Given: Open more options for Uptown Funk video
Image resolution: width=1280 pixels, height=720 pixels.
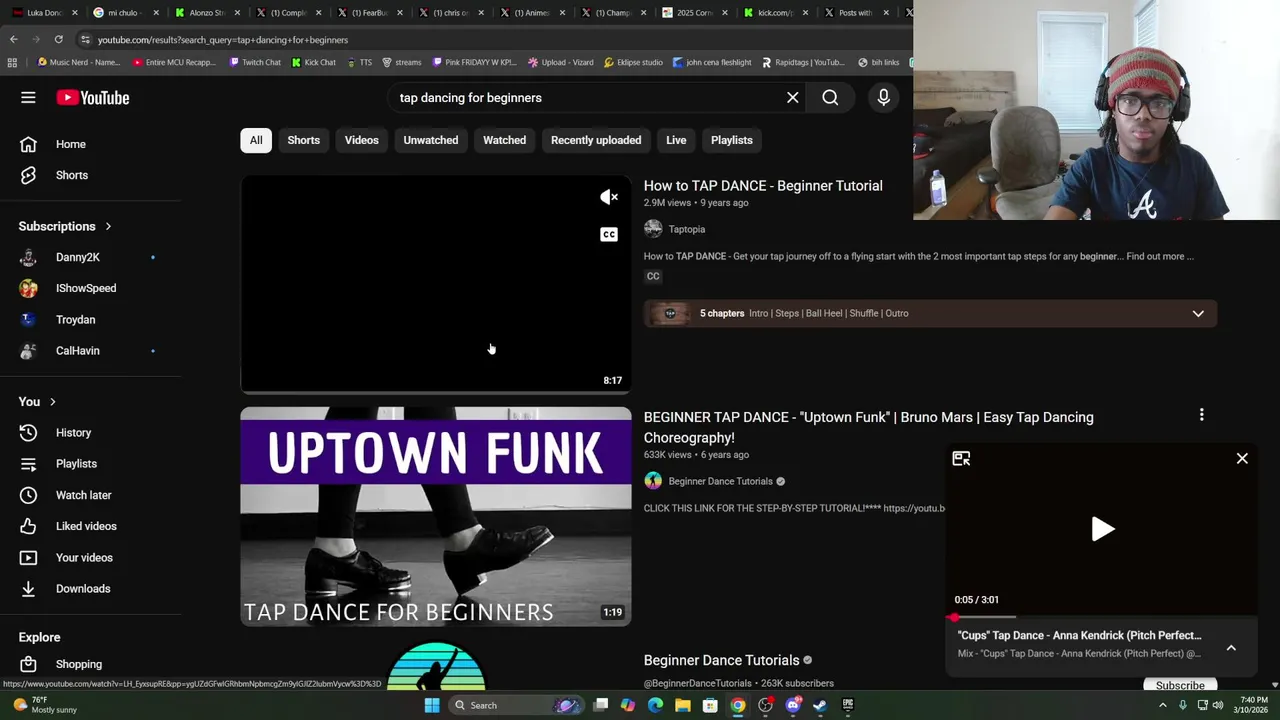Looking at the screenshot, I should click(x=1201, y=414).
